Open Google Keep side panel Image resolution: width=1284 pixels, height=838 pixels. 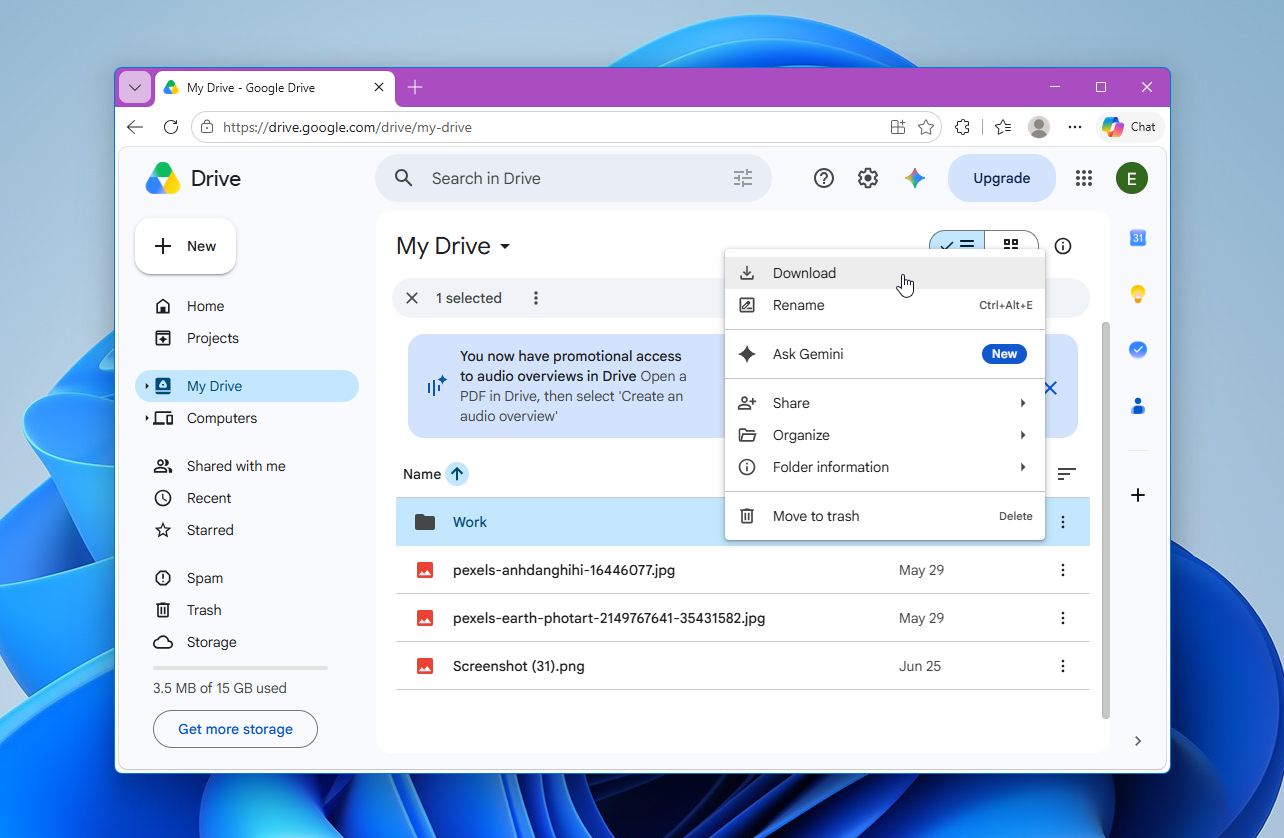point(1137,294)
